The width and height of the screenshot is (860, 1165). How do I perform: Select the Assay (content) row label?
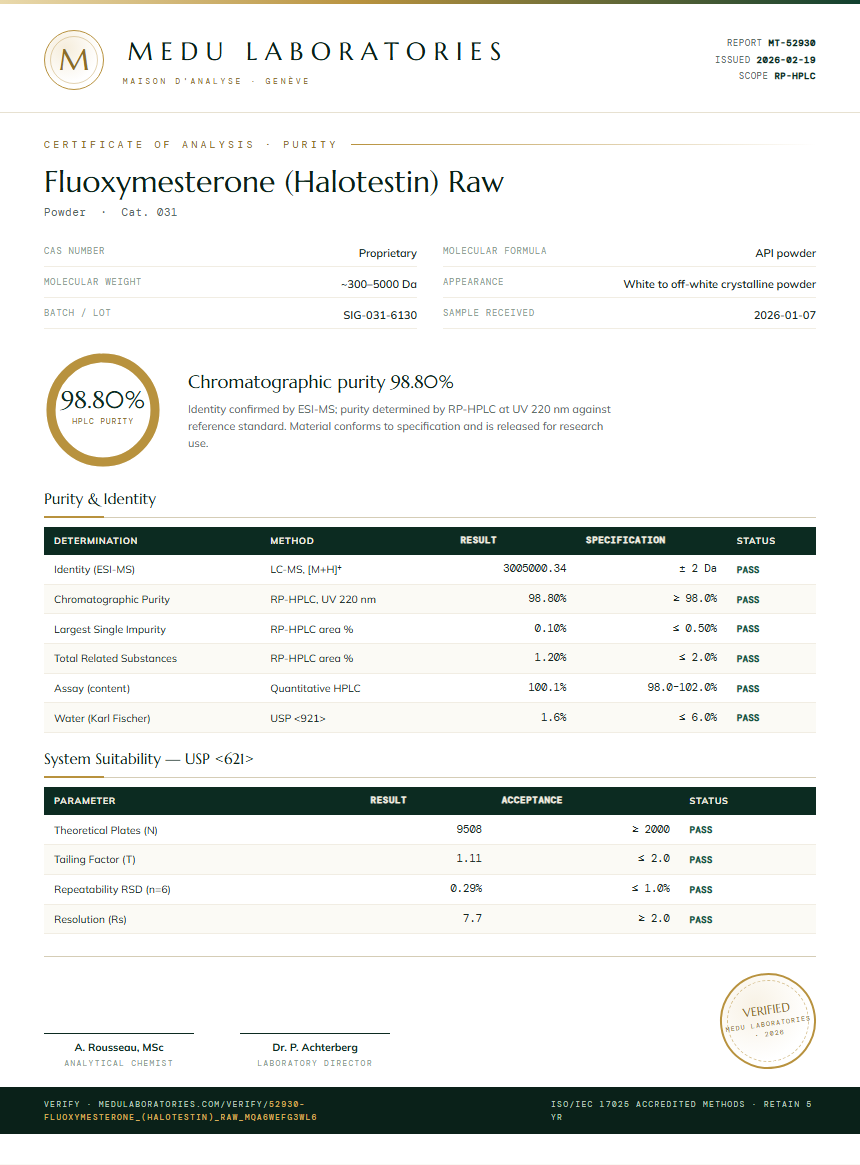tap(91, 689)
